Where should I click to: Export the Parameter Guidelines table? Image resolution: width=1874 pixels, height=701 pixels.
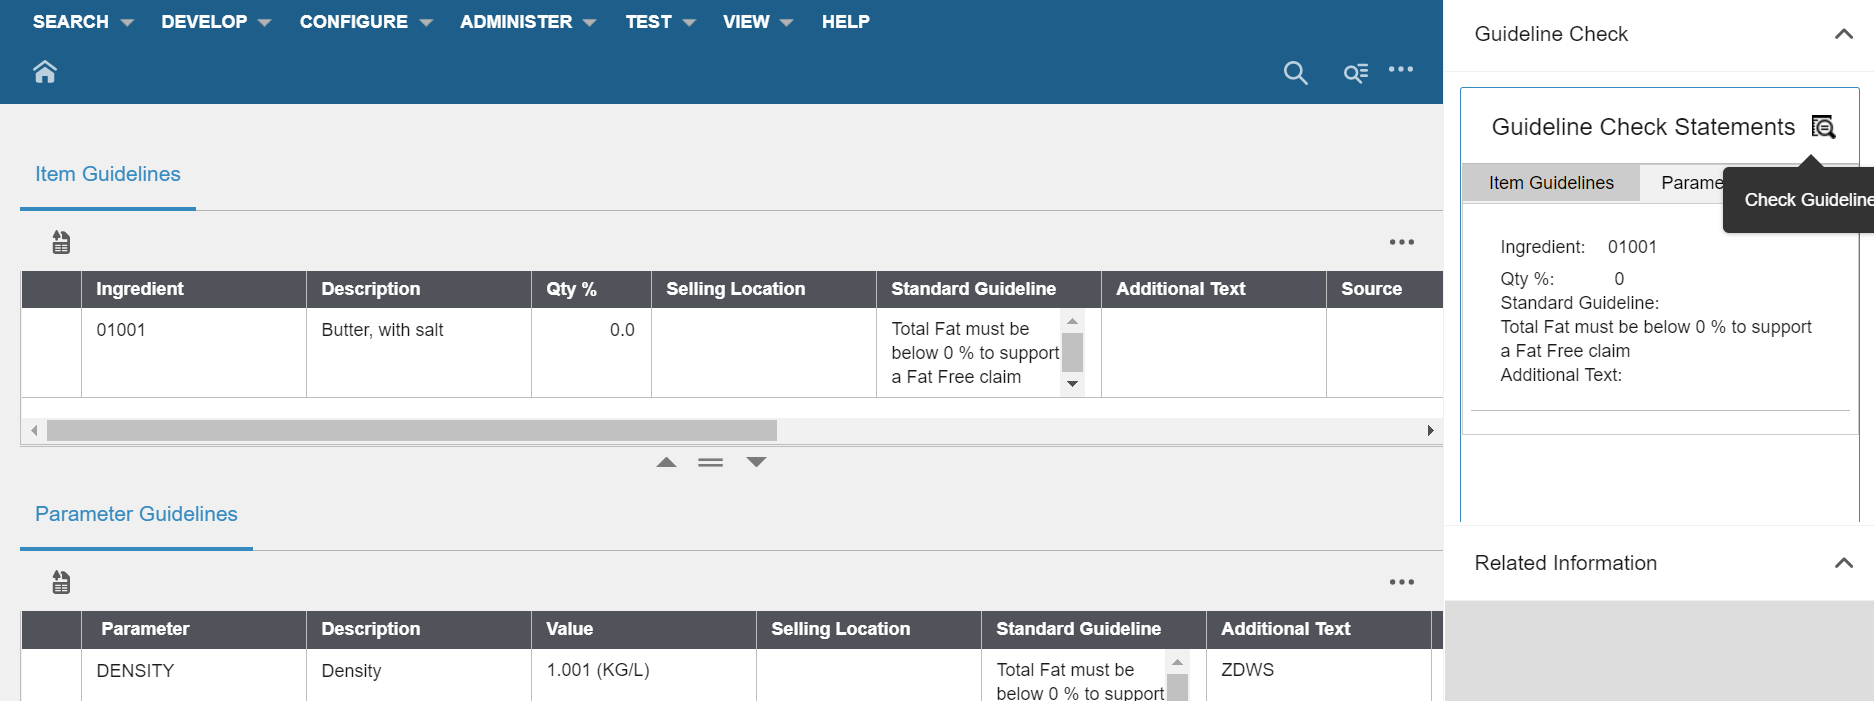click(x=61, y=582)
